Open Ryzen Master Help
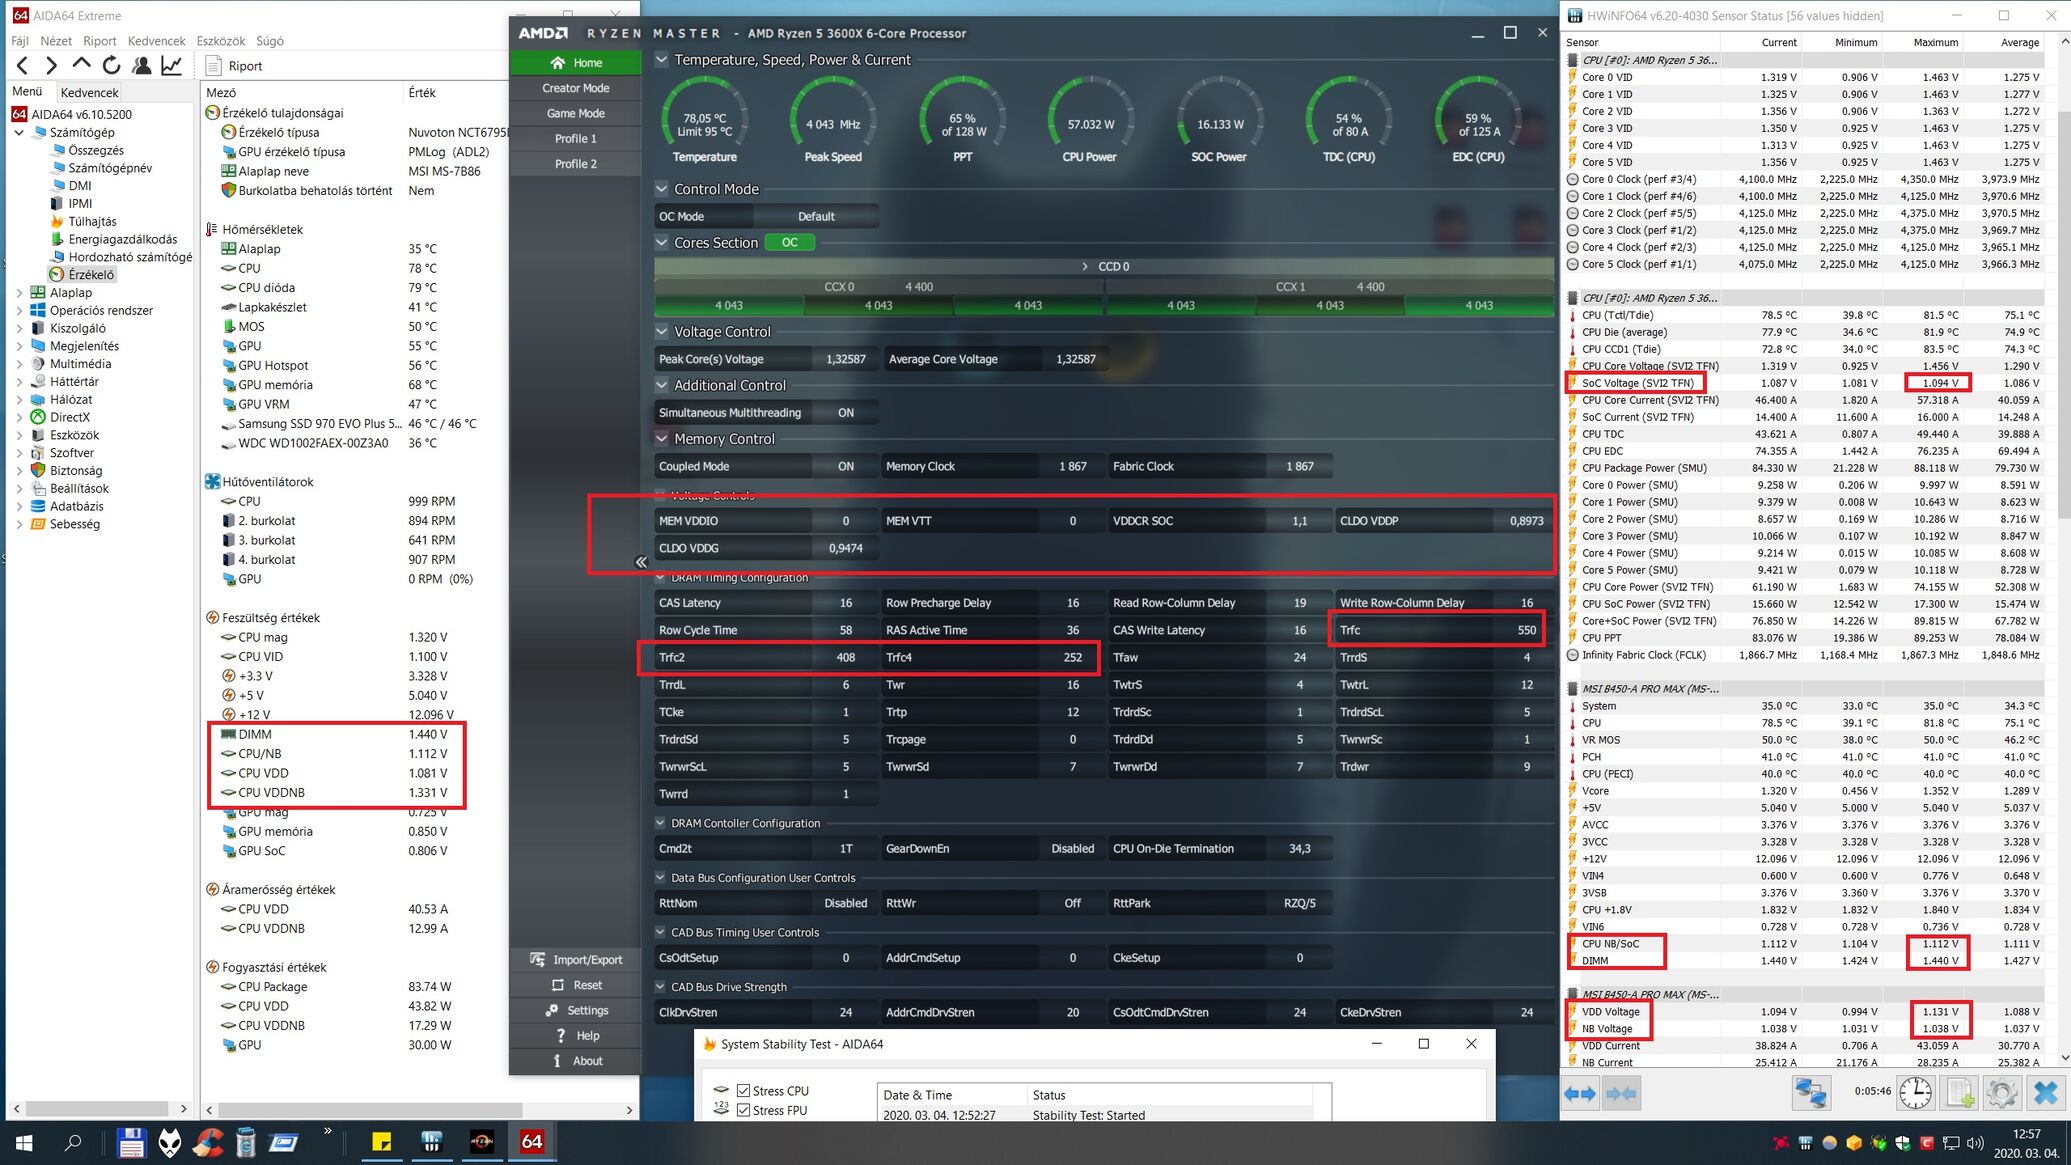2071x1165 pixels. click(576, 1035)
